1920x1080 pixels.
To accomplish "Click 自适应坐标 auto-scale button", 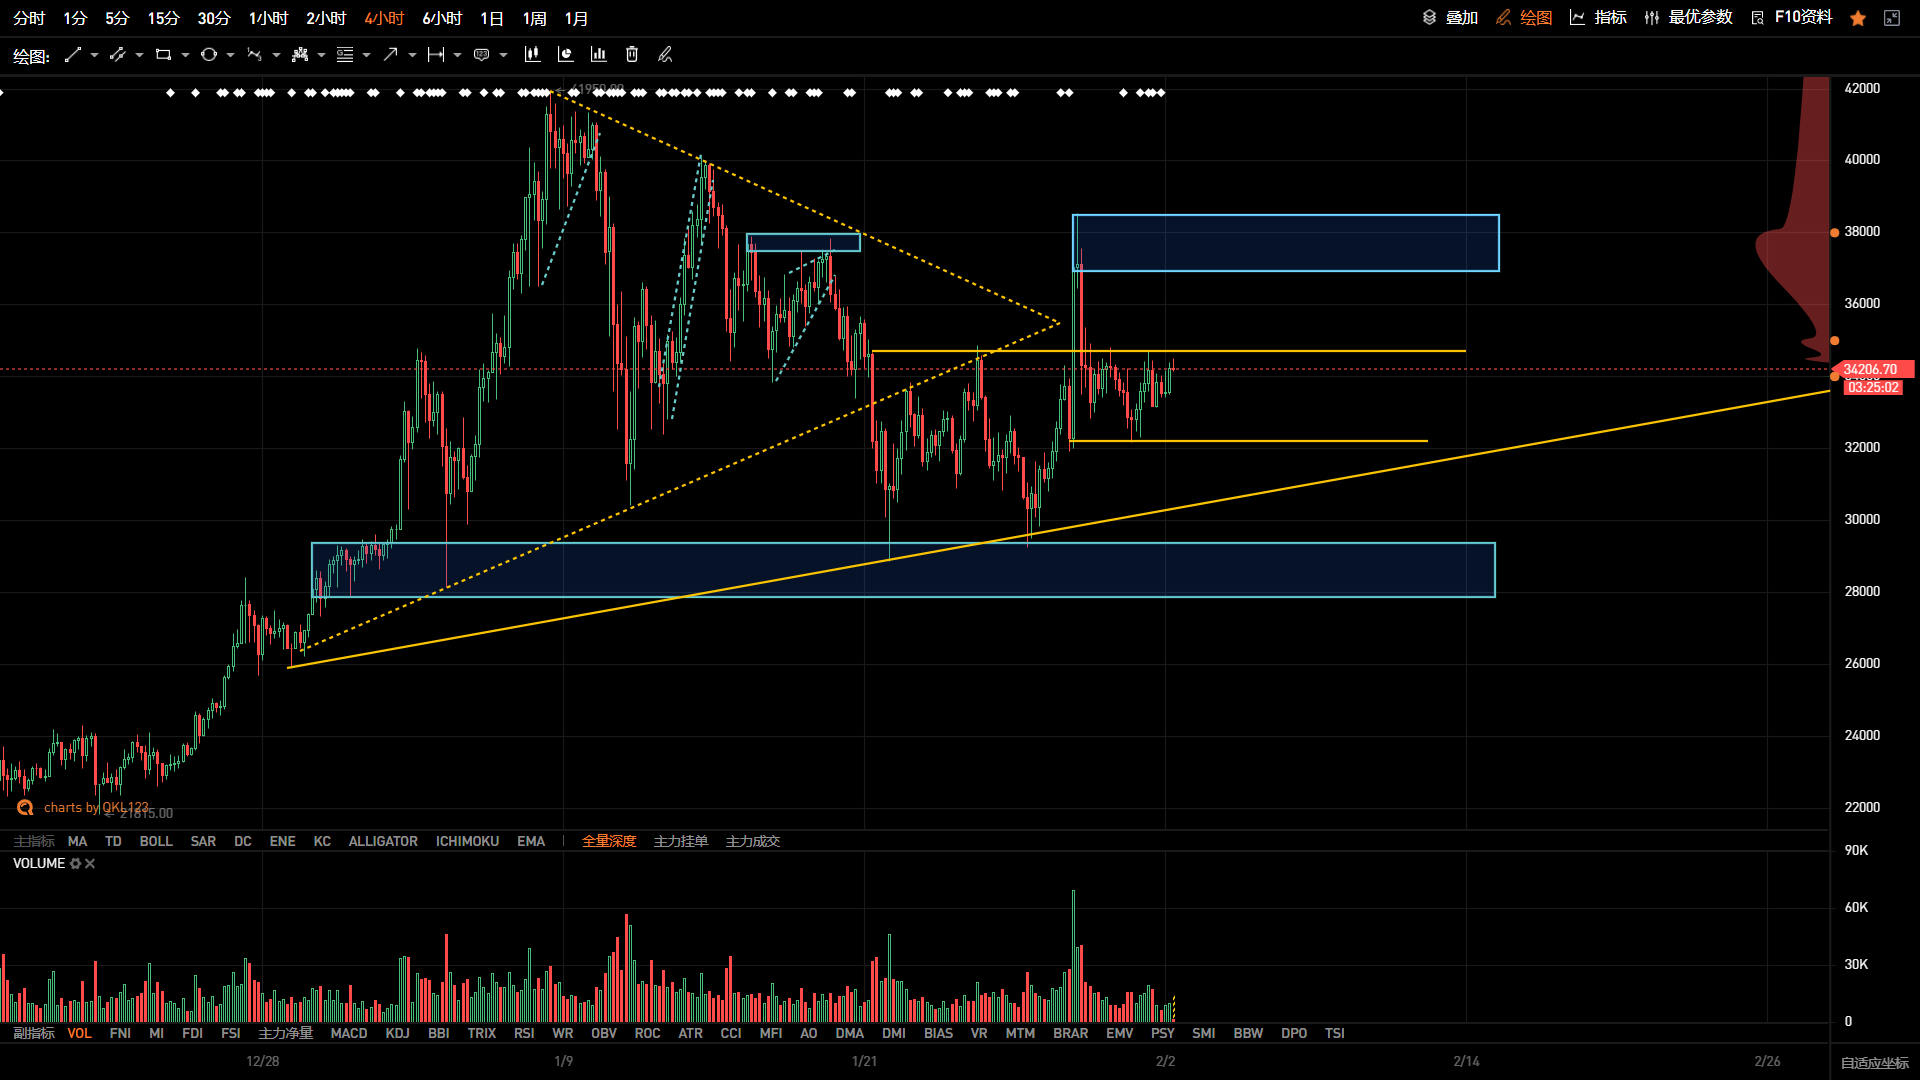I will [x=1874, y=1062].
